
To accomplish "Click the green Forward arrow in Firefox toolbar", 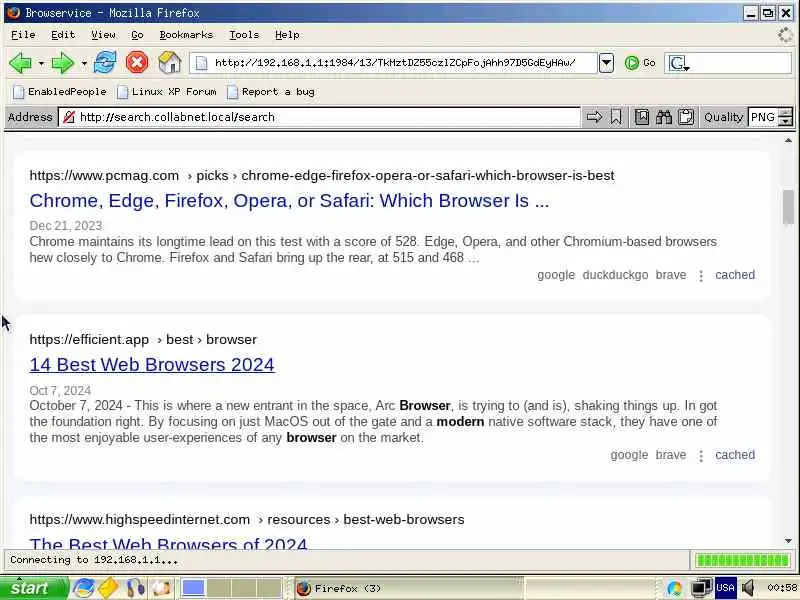I will tap(63, 63).
